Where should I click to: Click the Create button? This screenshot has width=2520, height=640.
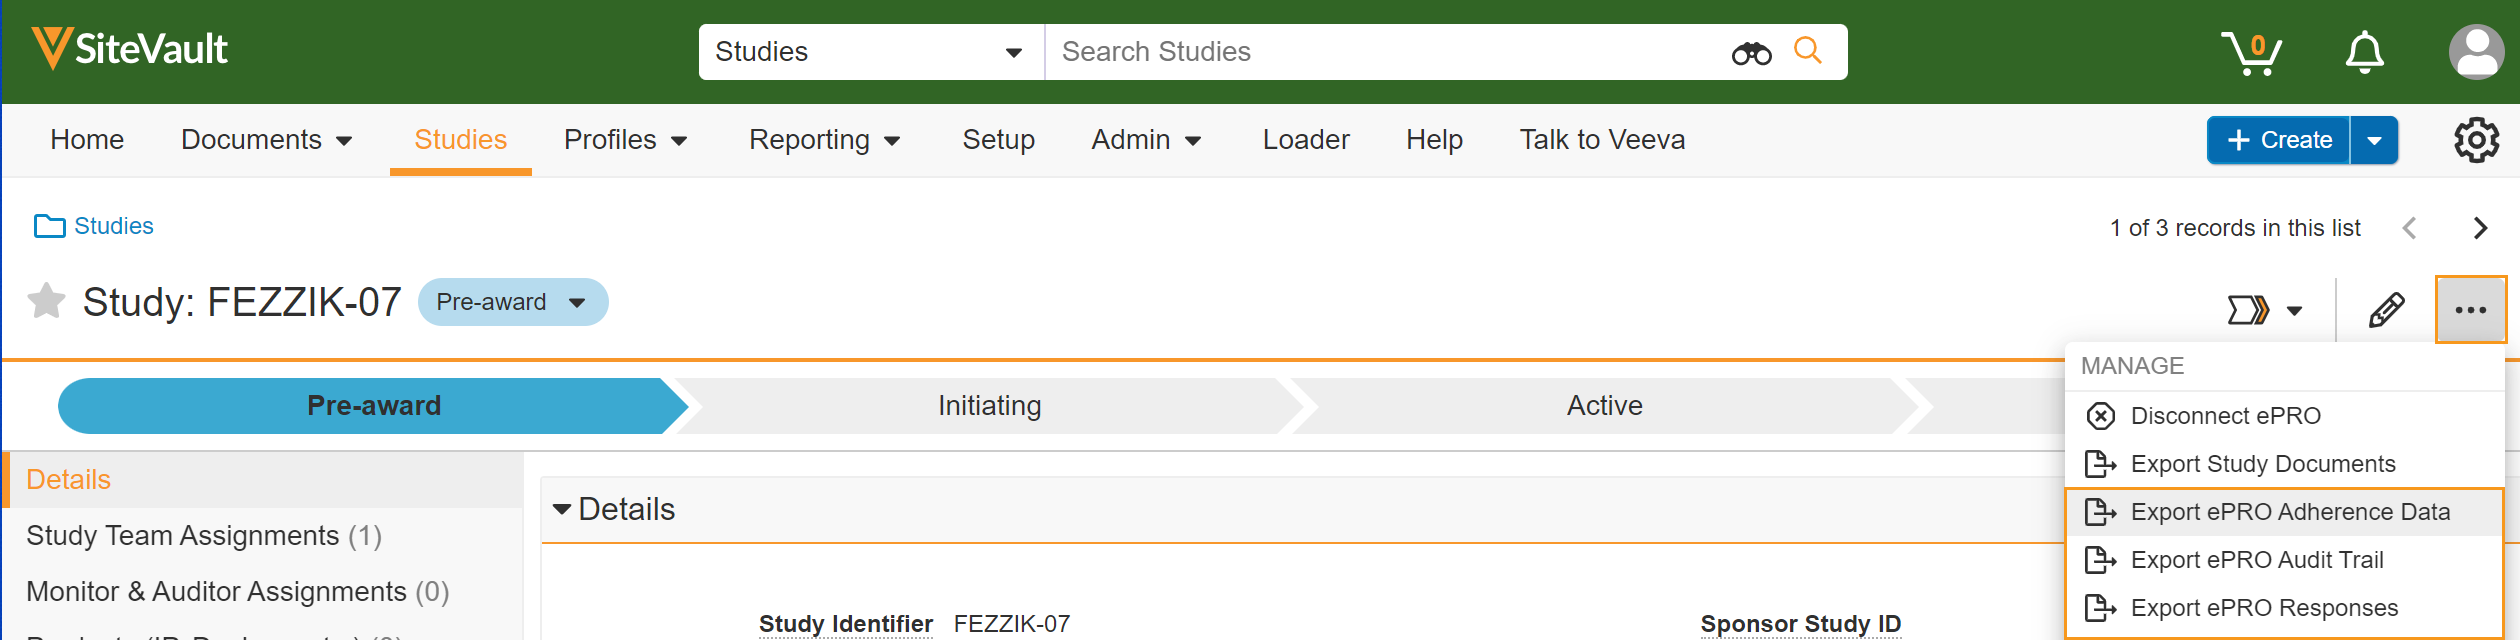click(x=2278, y=141)
